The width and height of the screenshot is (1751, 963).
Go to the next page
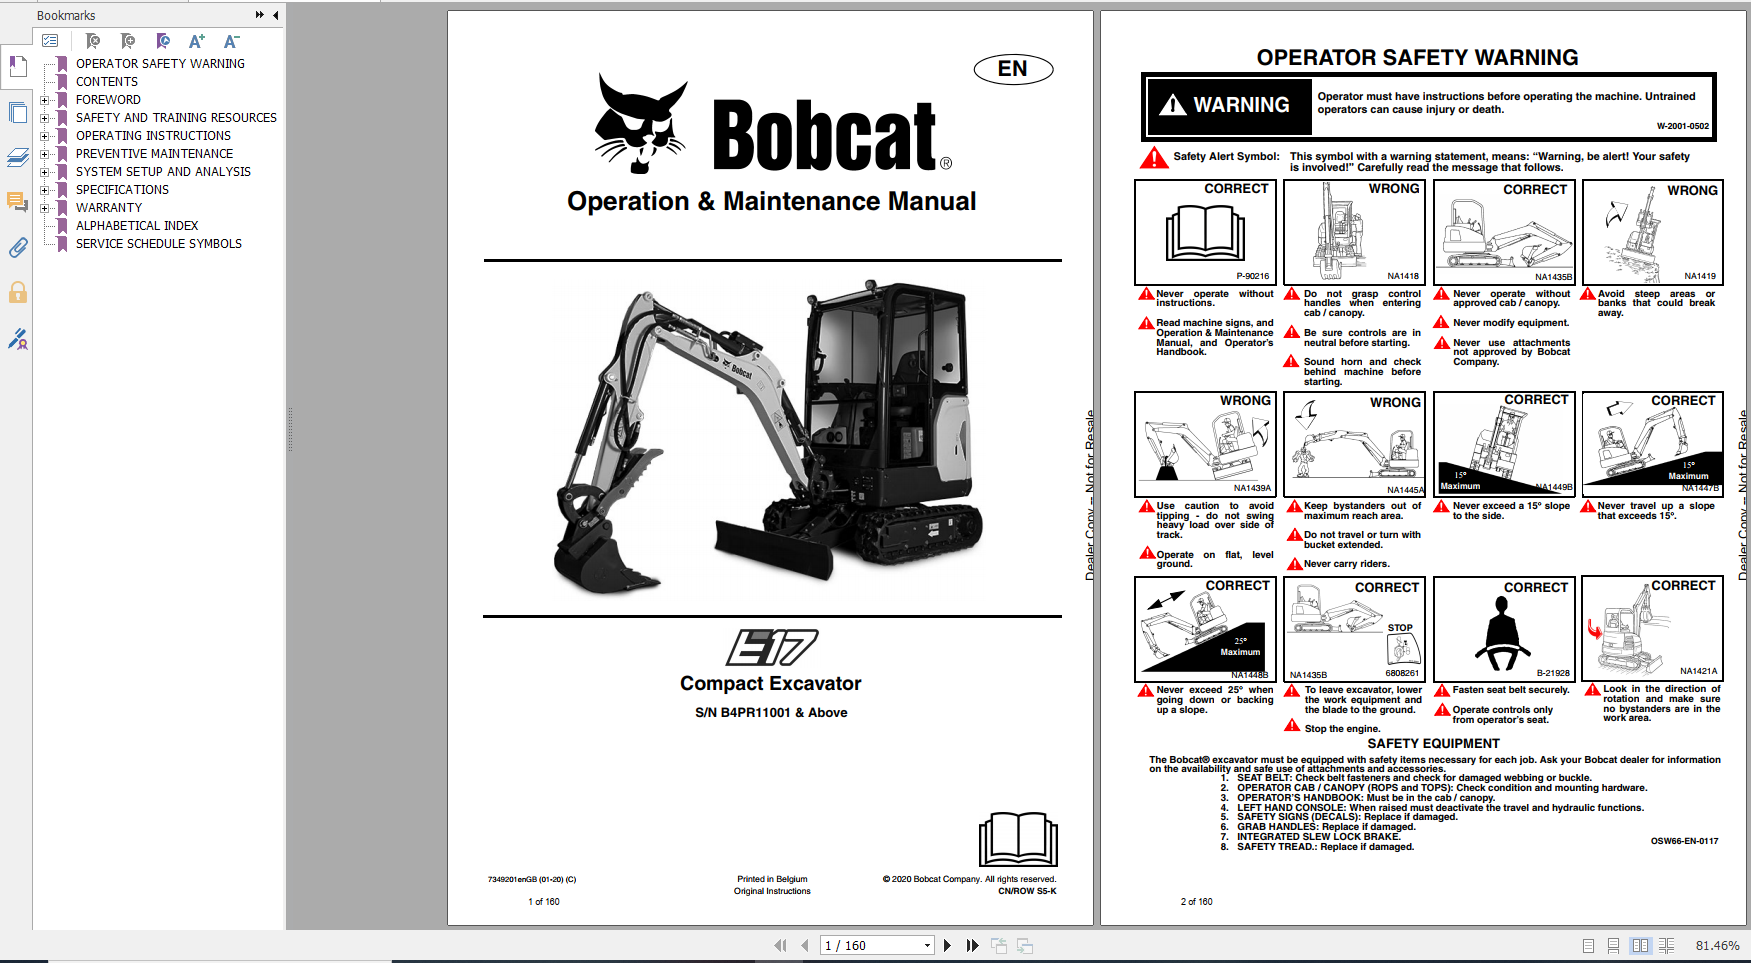pyautogui.click(x=947, y=945)
